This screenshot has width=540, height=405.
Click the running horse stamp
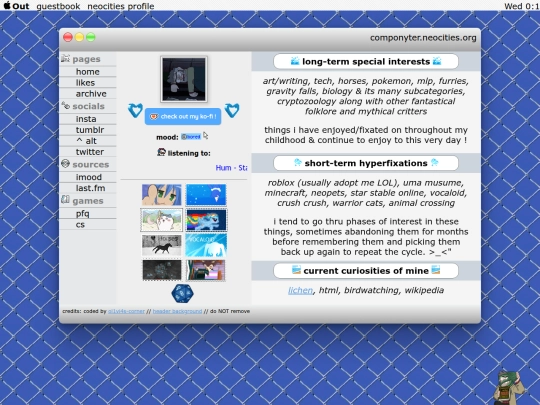pos(162,245)
